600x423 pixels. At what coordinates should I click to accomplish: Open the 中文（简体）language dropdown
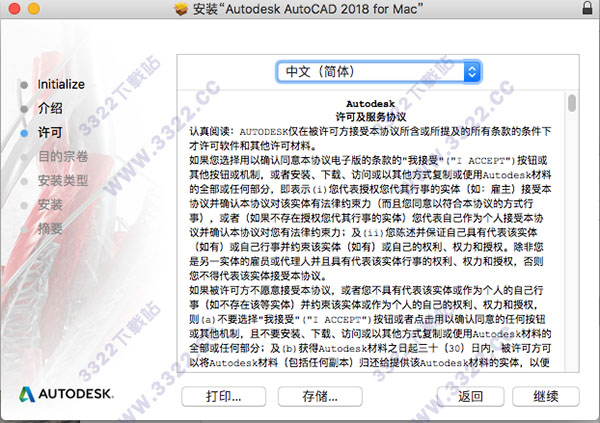click(378, 72)
